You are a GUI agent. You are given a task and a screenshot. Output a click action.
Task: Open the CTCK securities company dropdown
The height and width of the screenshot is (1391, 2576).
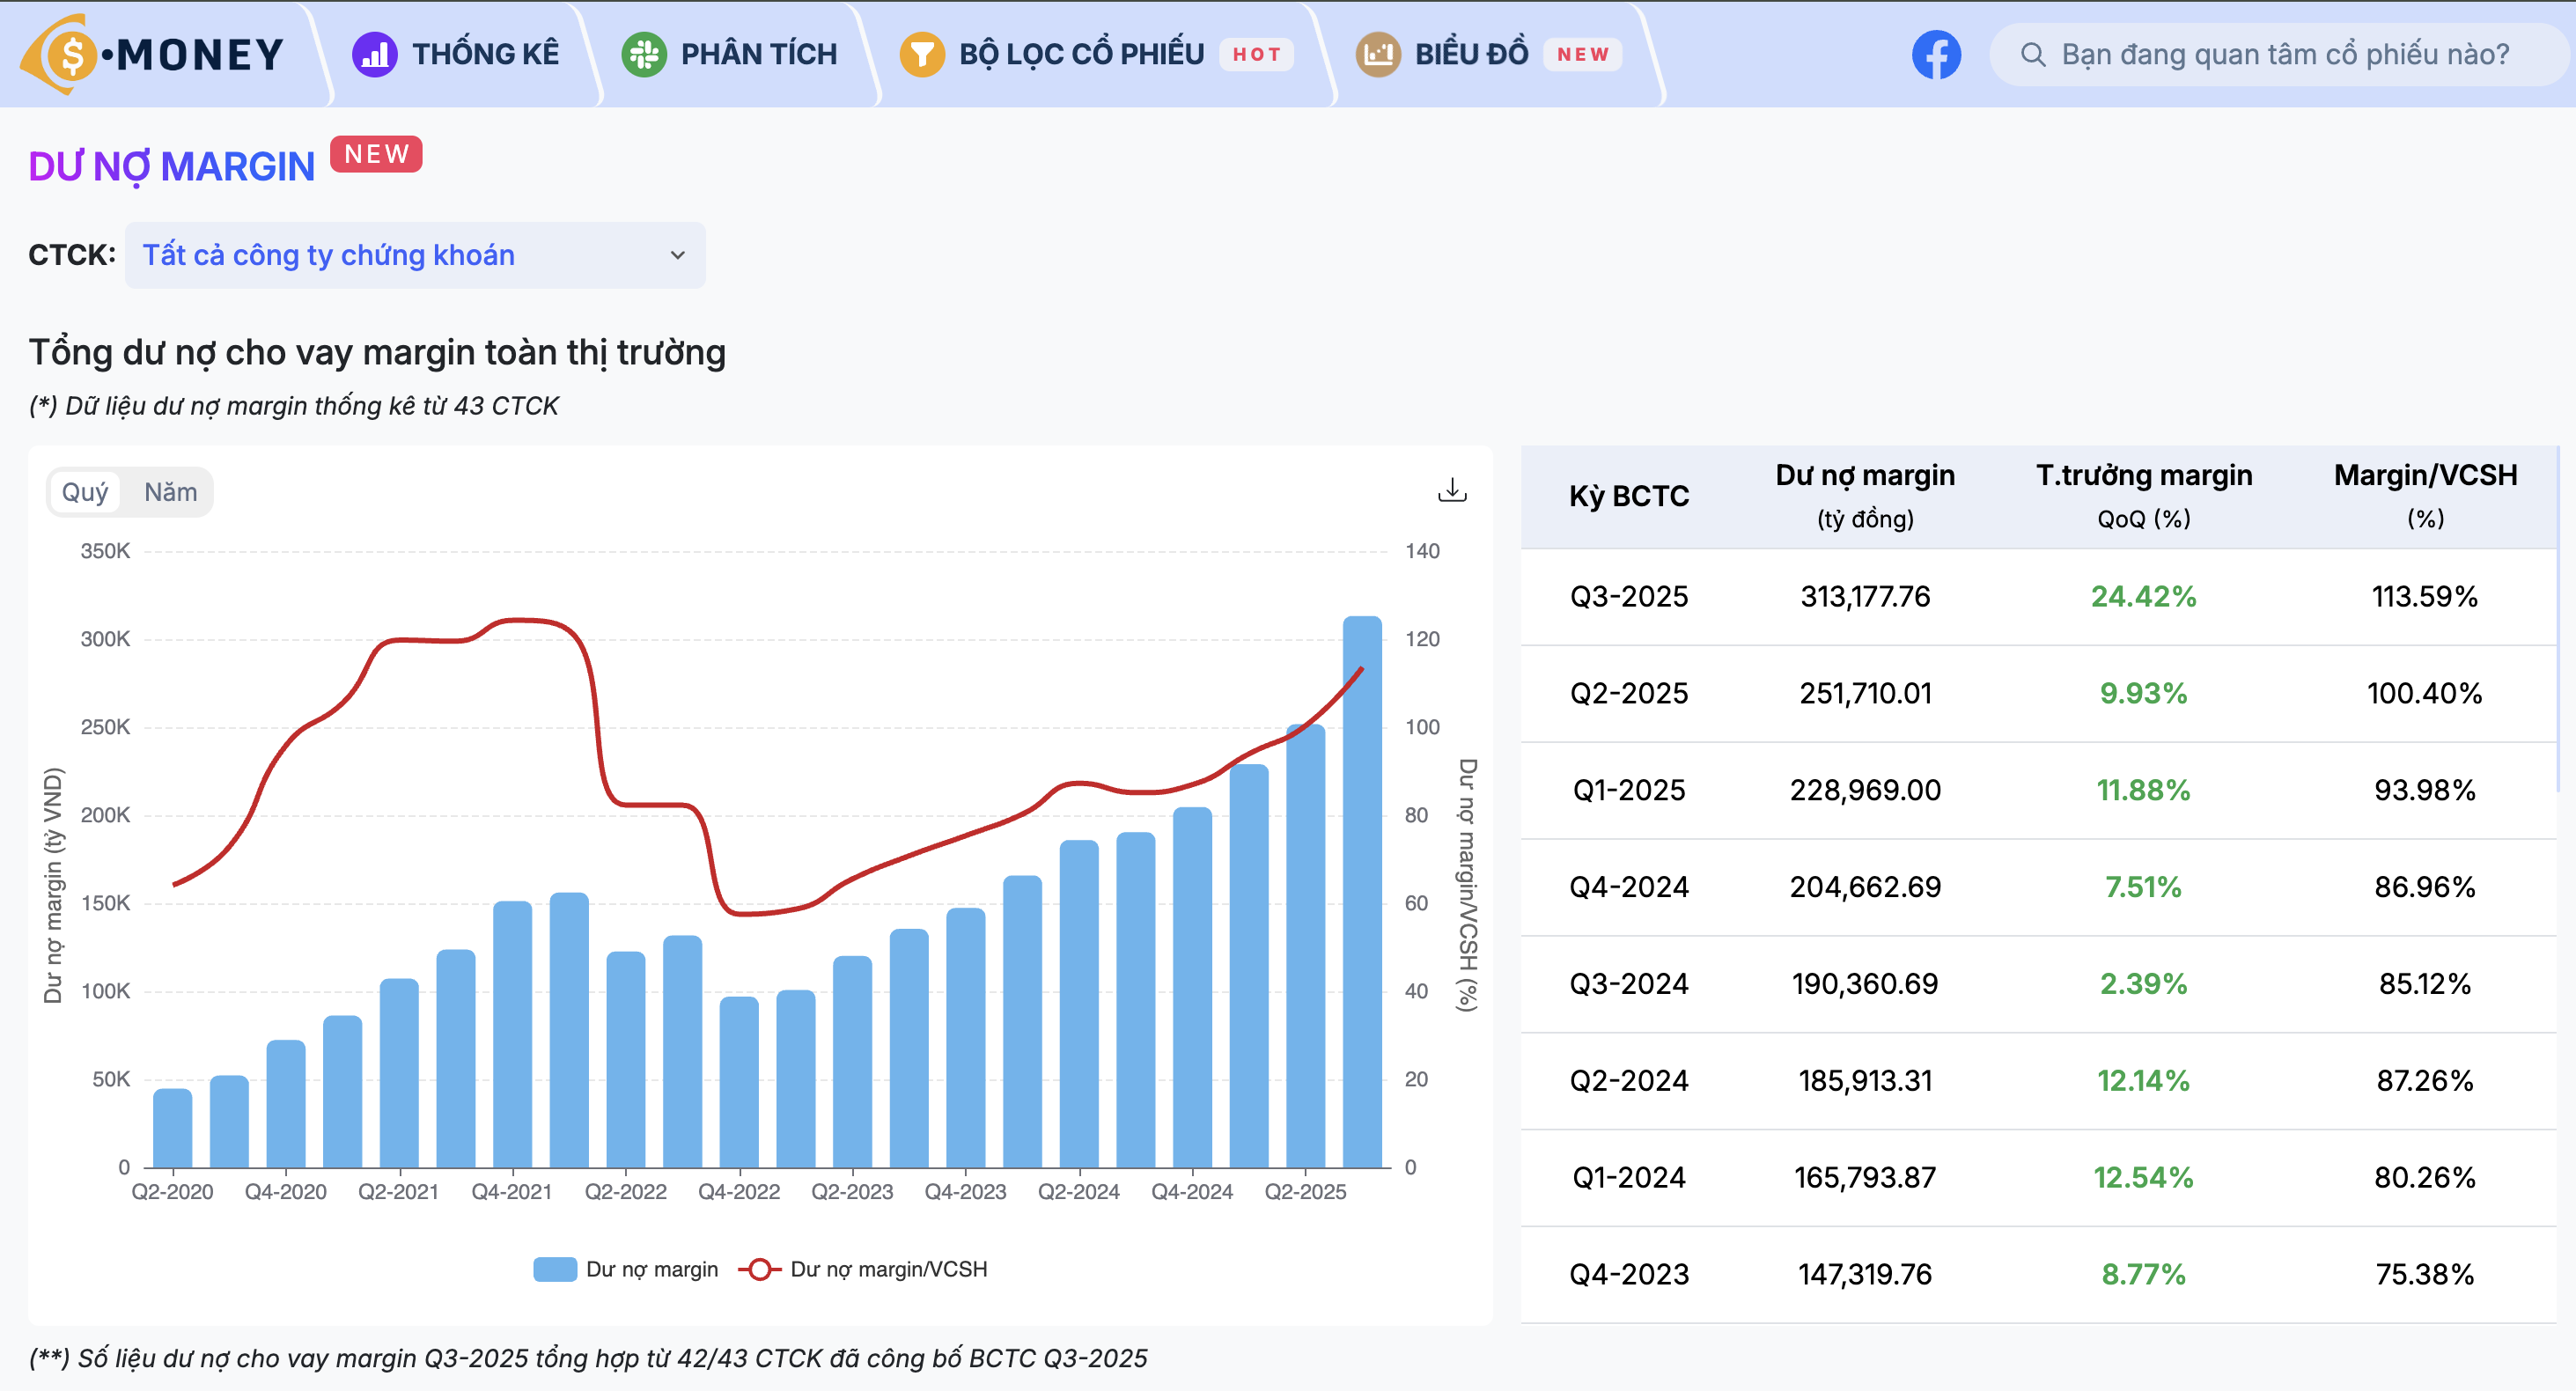tap(414, 255)
